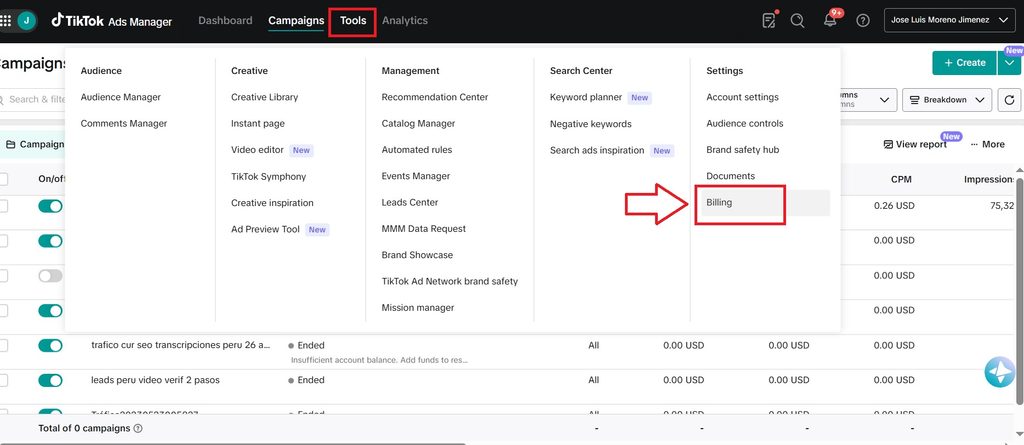Viewport: 1024px width, 445px height.
Task: Open Documents settings
Action: coord(730,176)
